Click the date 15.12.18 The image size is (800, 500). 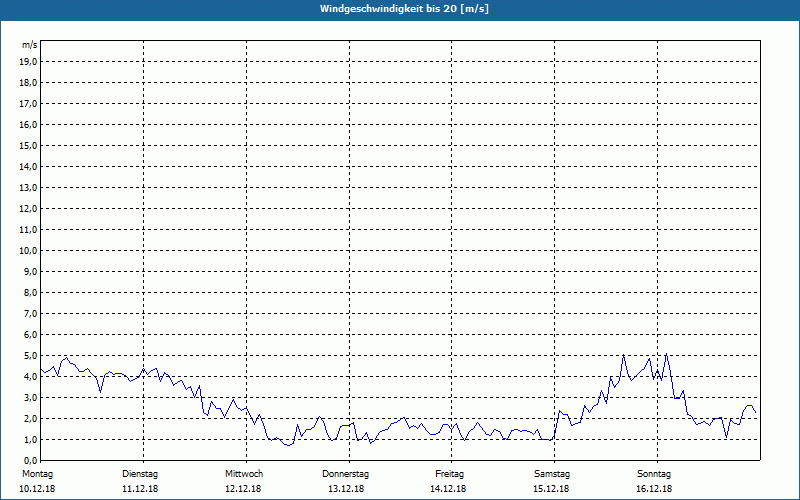(x=551, y=489)
